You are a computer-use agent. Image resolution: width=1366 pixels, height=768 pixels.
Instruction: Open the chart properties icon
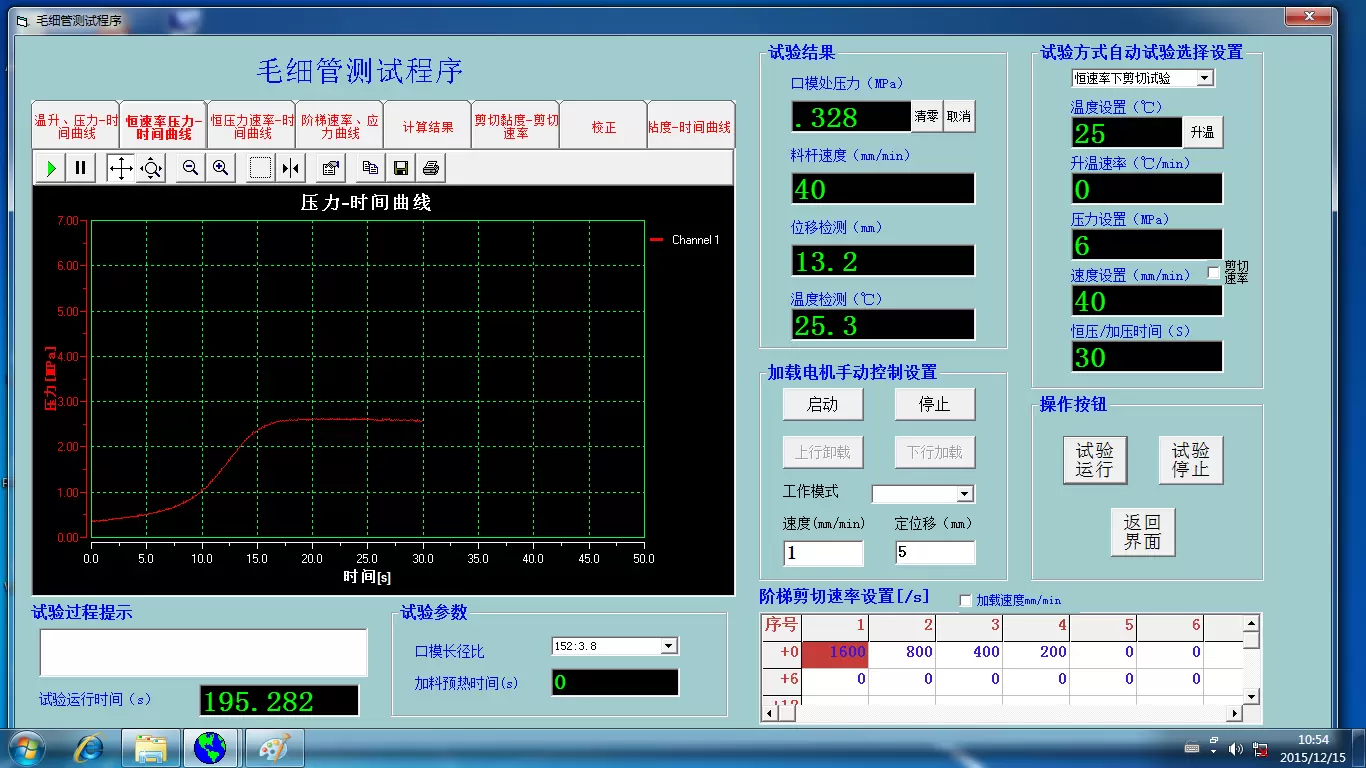coord(330,168)
